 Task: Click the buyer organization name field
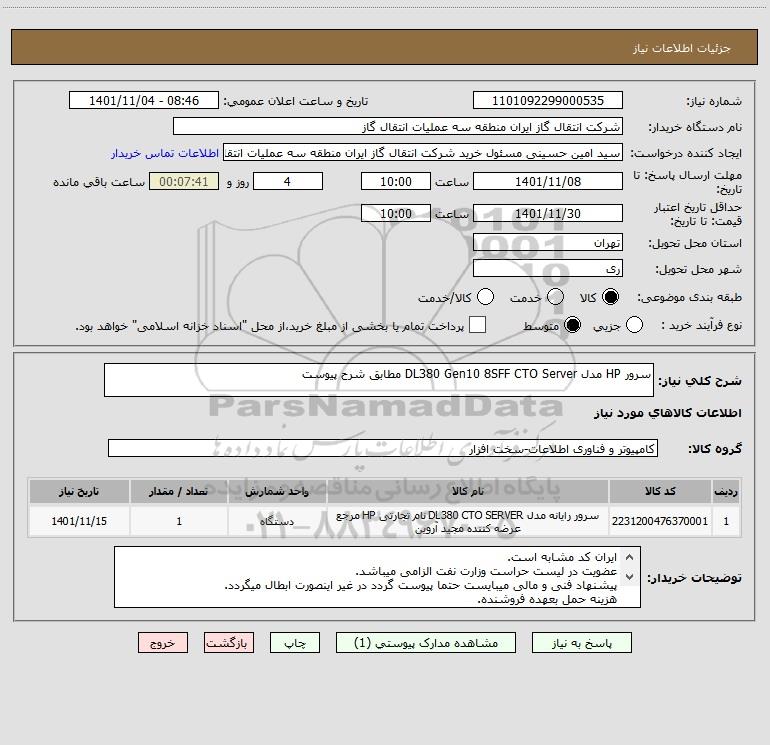pos(398,127)
